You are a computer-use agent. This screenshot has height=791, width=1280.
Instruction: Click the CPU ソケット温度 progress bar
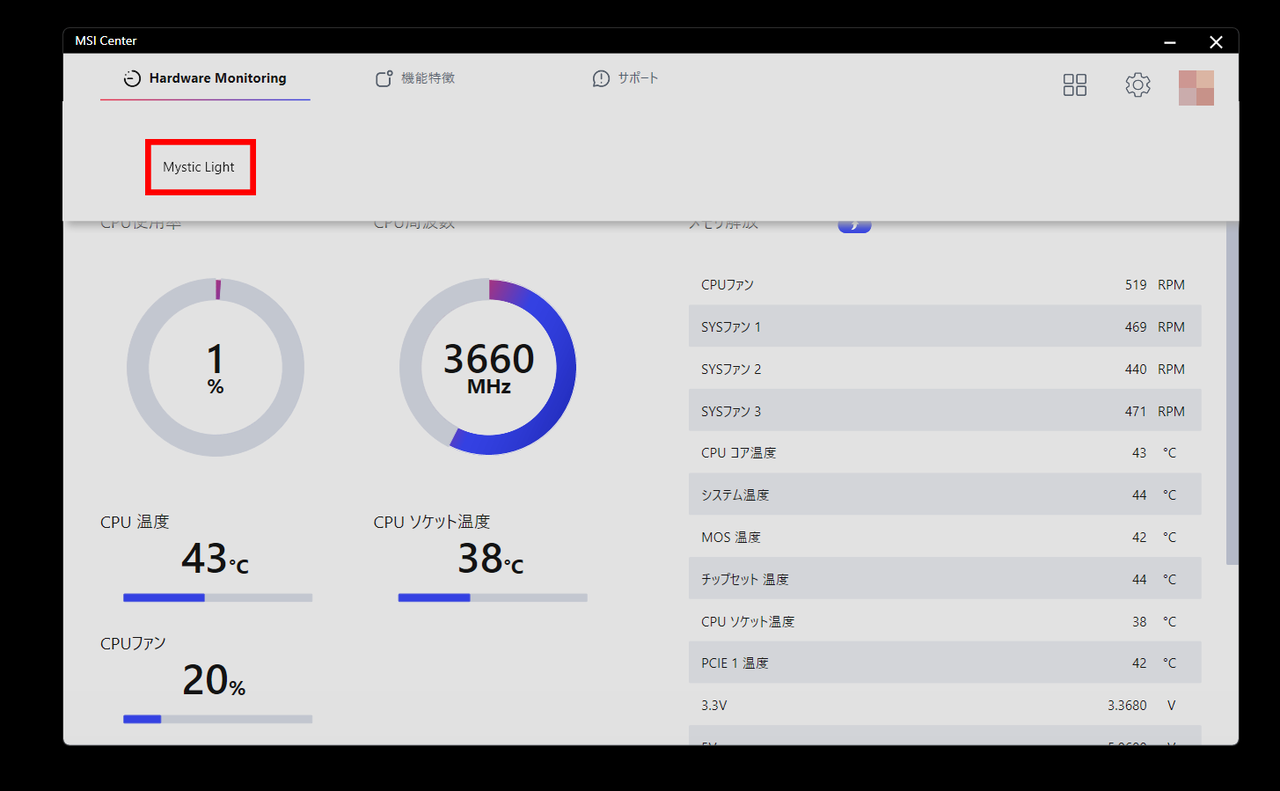coord(492,598)
